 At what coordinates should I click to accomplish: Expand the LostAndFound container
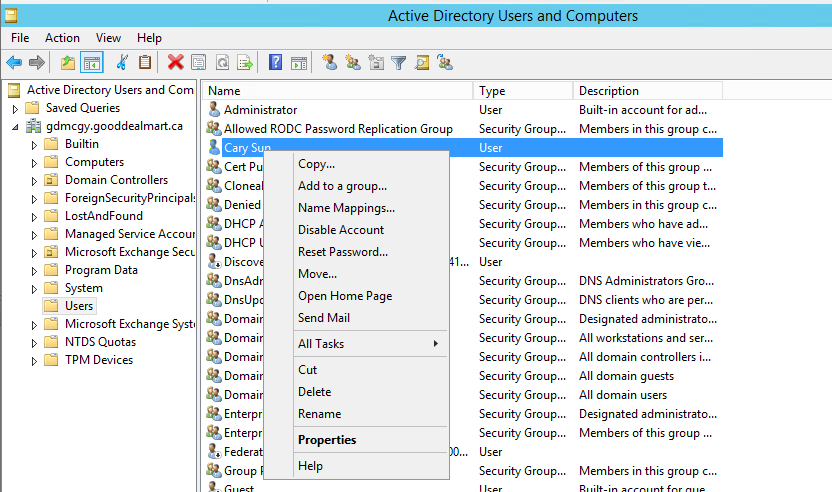(34, 217)
